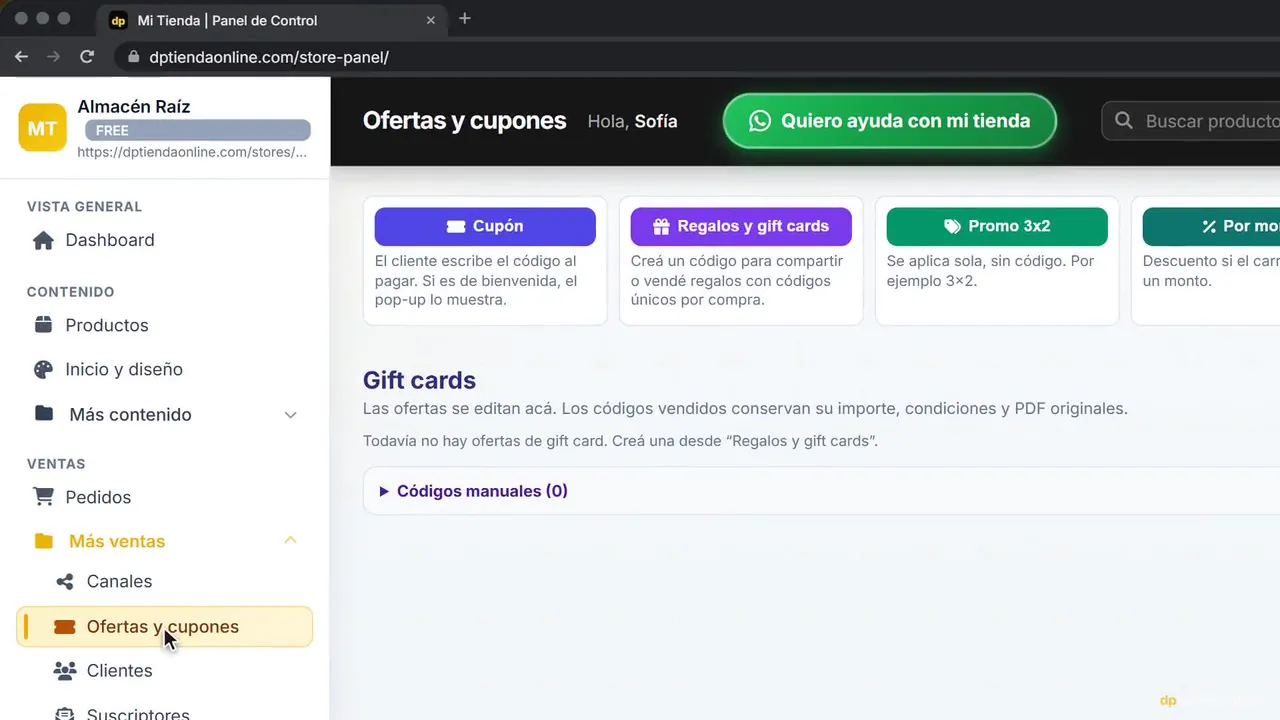
Task: Create a new Cupón offer
Action: coord(485,226)
